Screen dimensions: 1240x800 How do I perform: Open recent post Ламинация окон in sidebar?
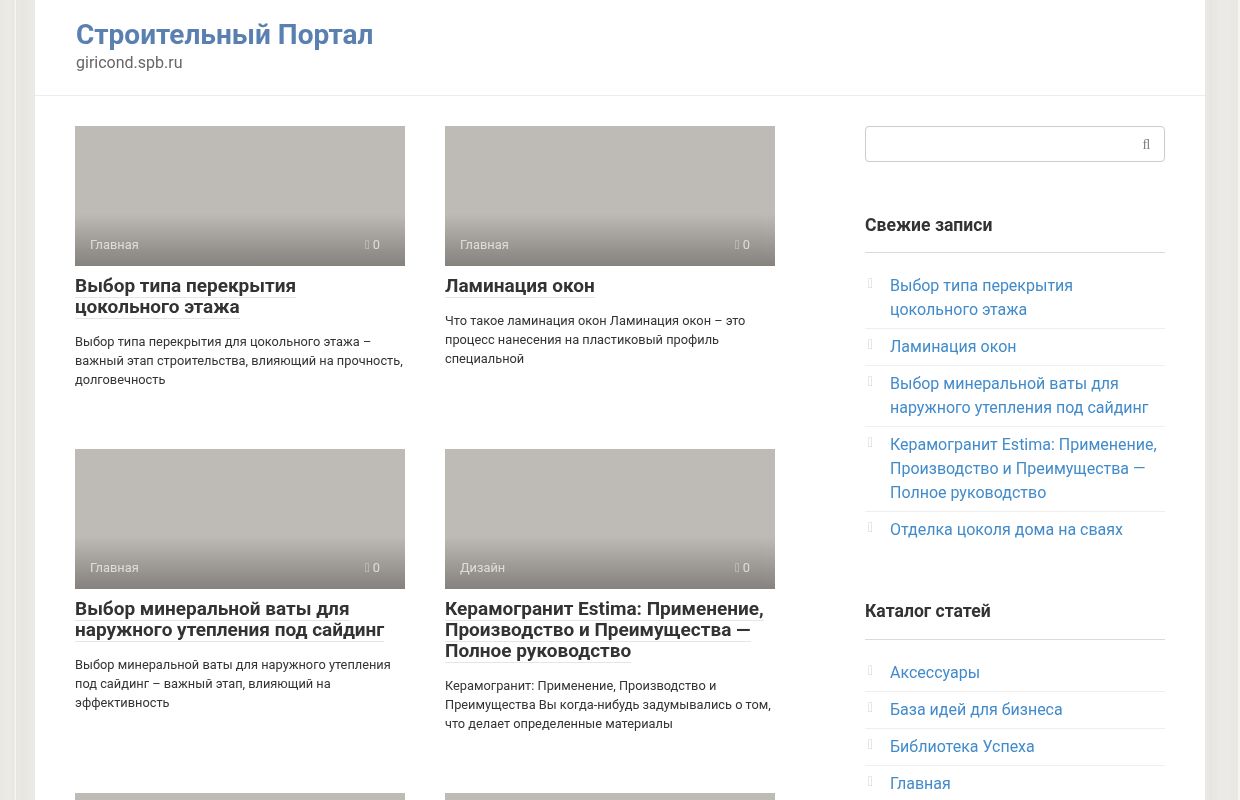[953, 347]
